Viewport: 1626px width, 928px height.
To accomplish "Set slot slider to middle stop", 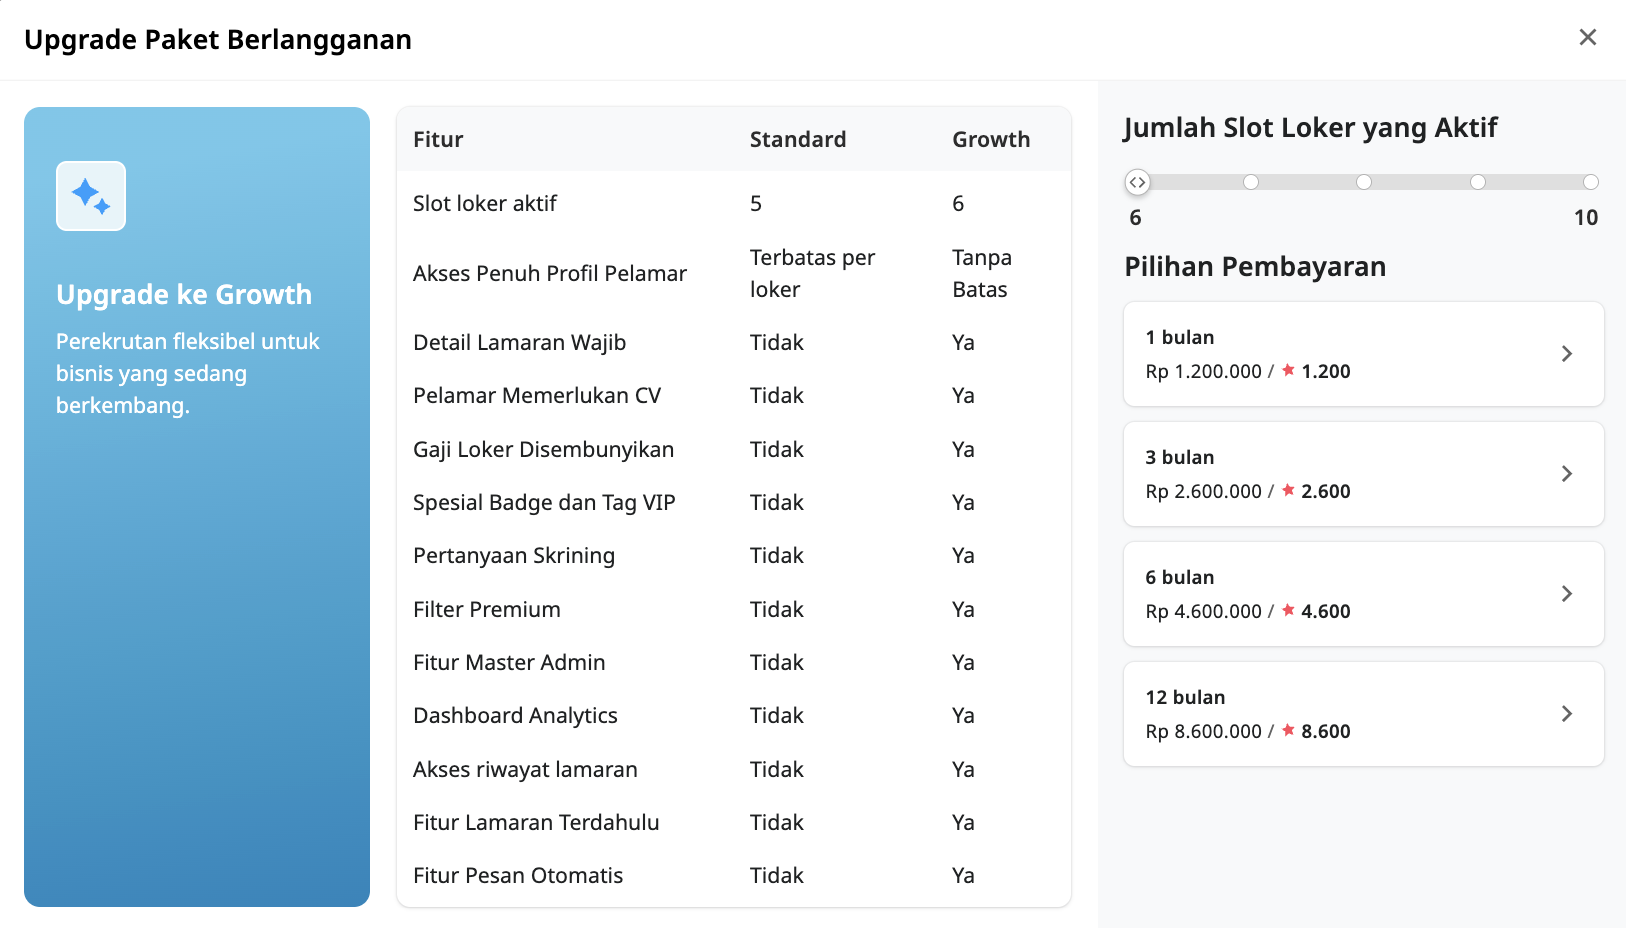I will click(1364, 182).
